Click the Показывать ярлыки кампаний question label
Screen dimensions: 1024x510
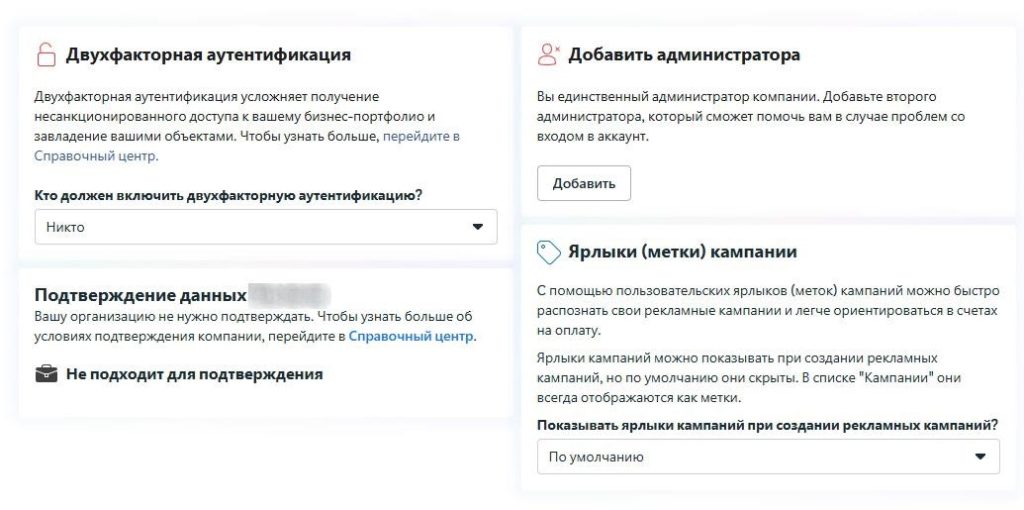767,425
